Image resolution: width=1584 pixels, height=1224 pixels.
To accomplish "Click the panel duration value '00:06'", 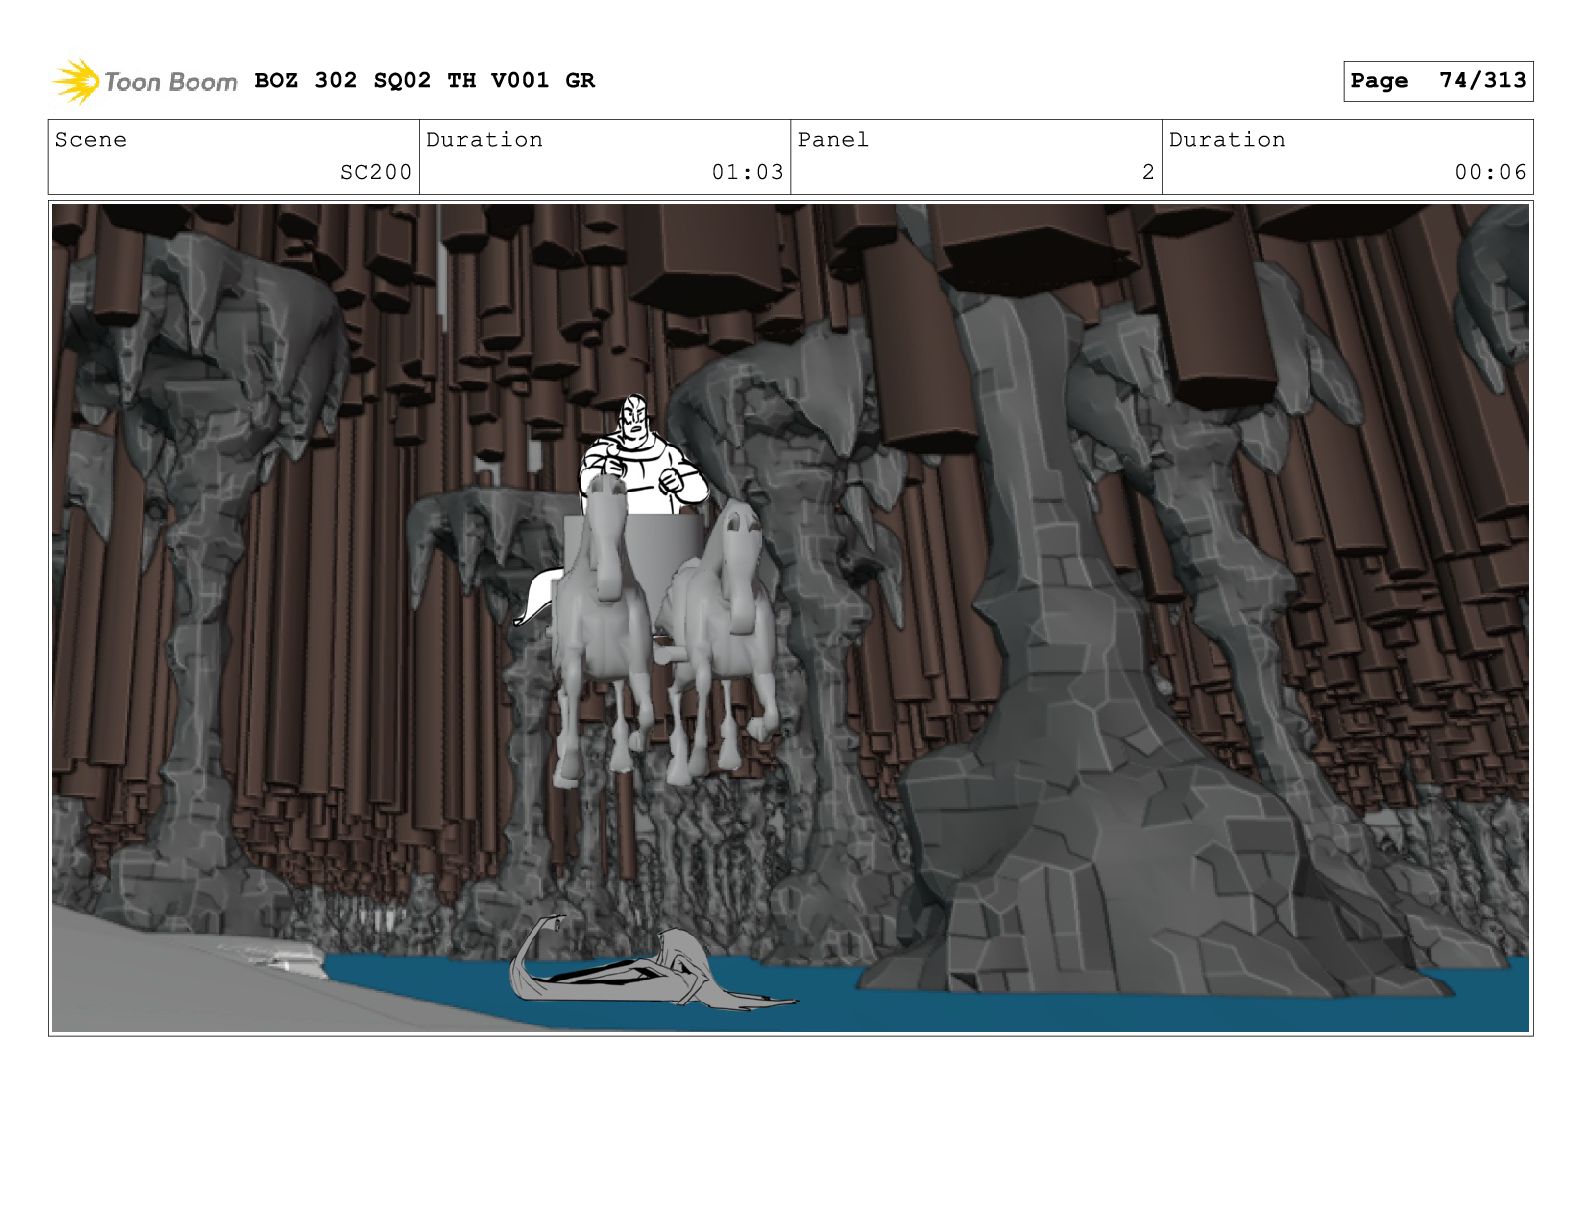I will click(1490, 172).
